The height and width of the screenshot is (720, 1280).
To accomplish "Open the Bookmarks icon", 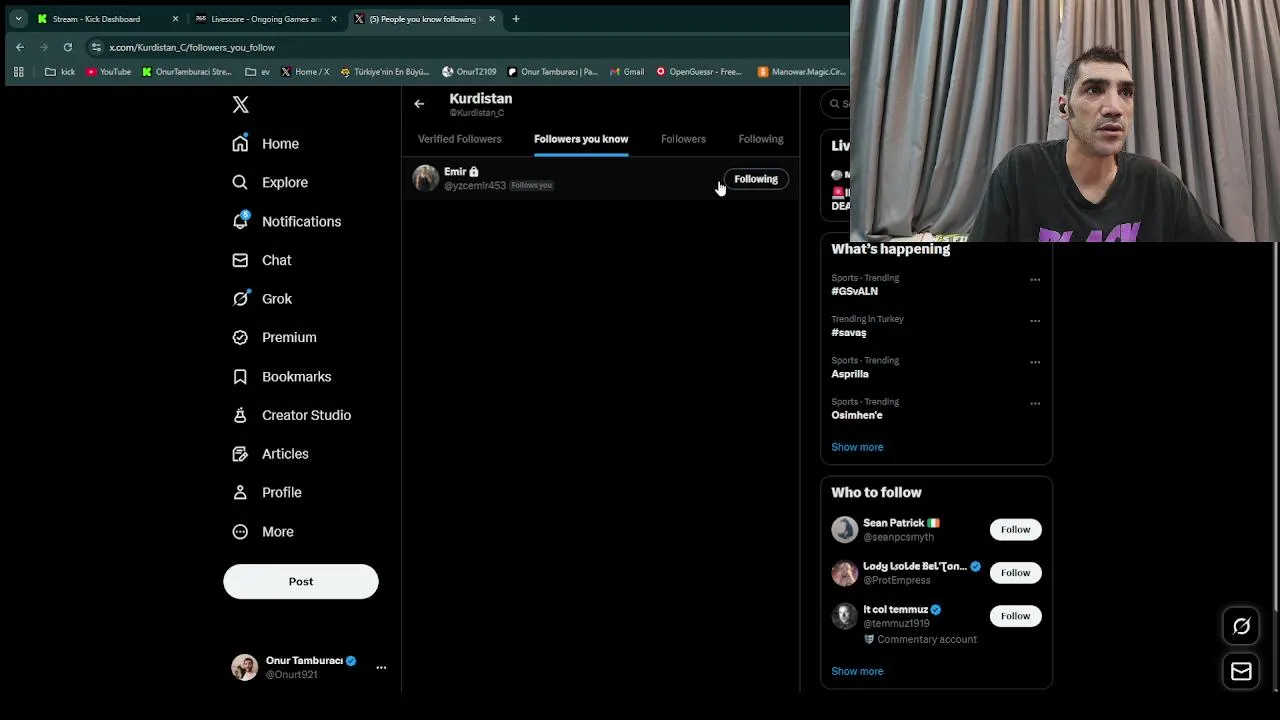I will coord(240,377).
